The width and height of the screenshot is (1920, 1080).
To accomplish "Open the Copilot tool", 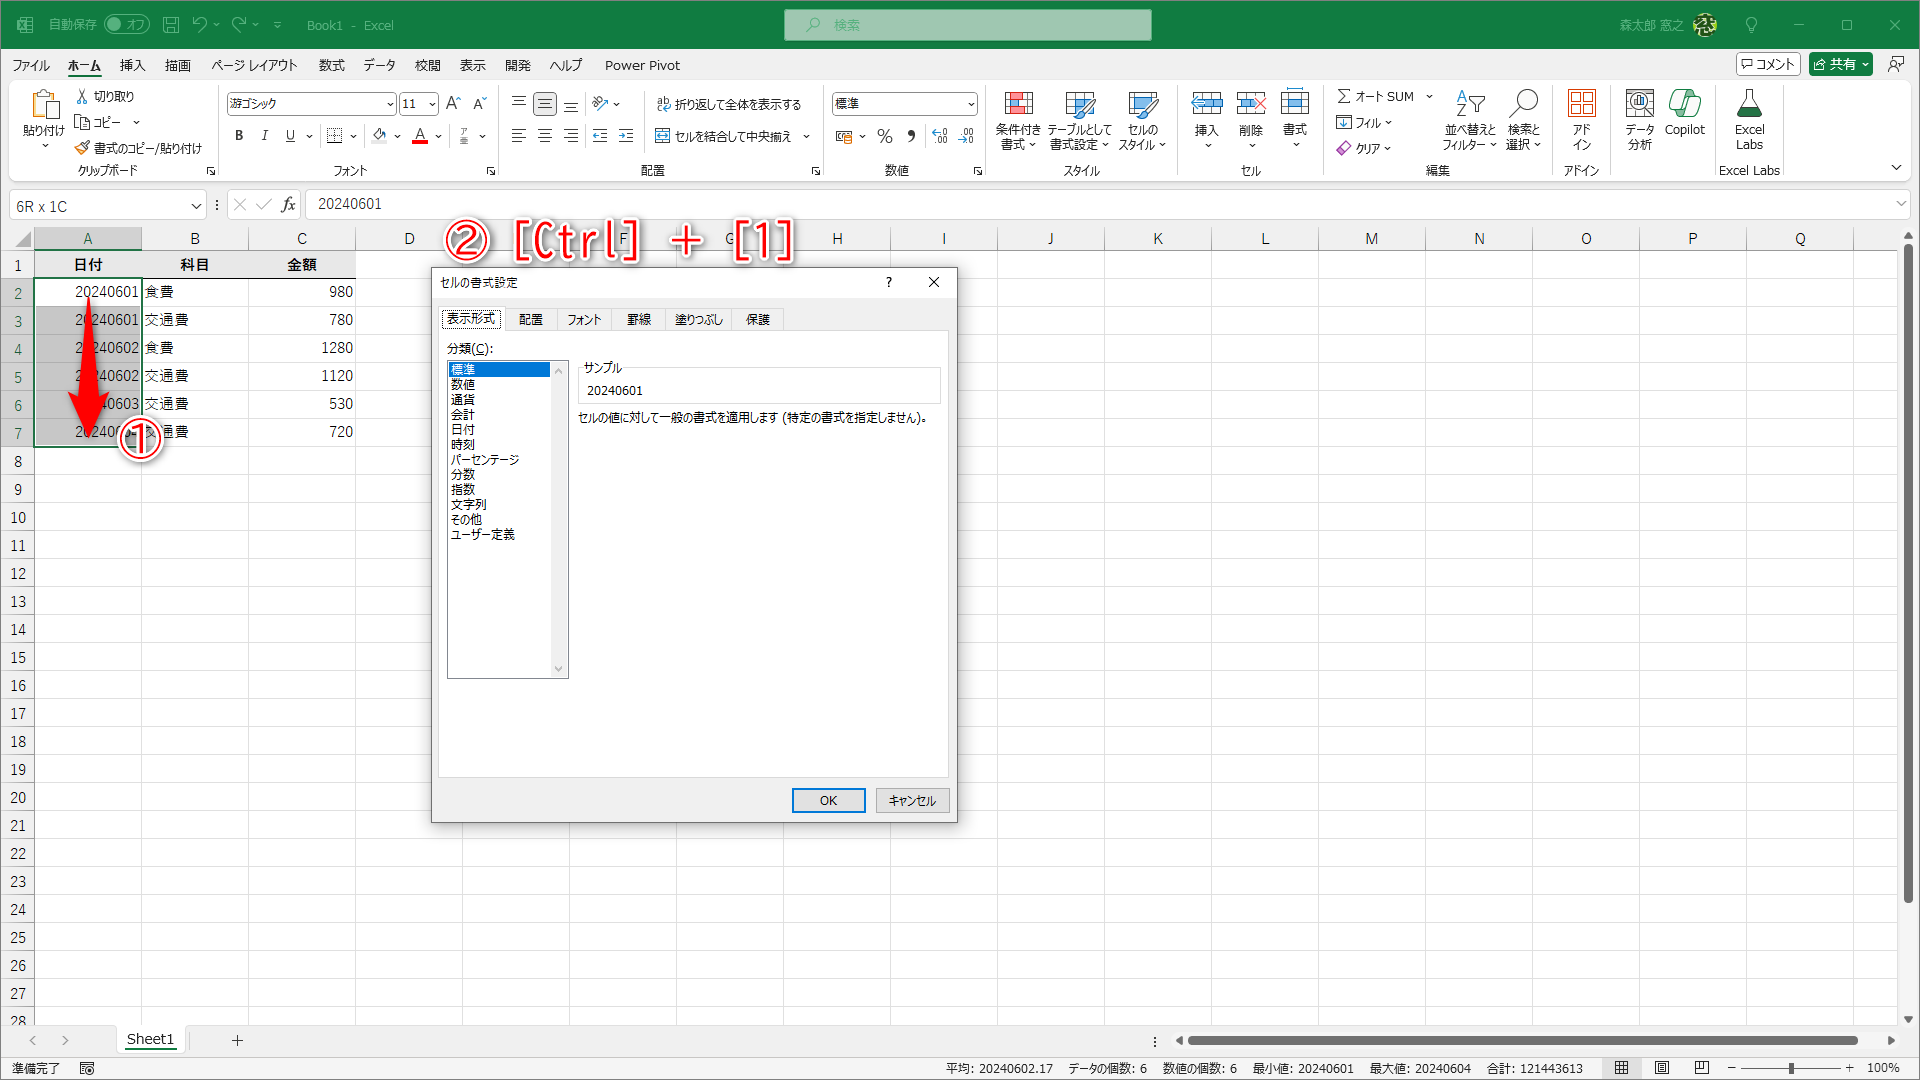I will [x=1684, y=104].
